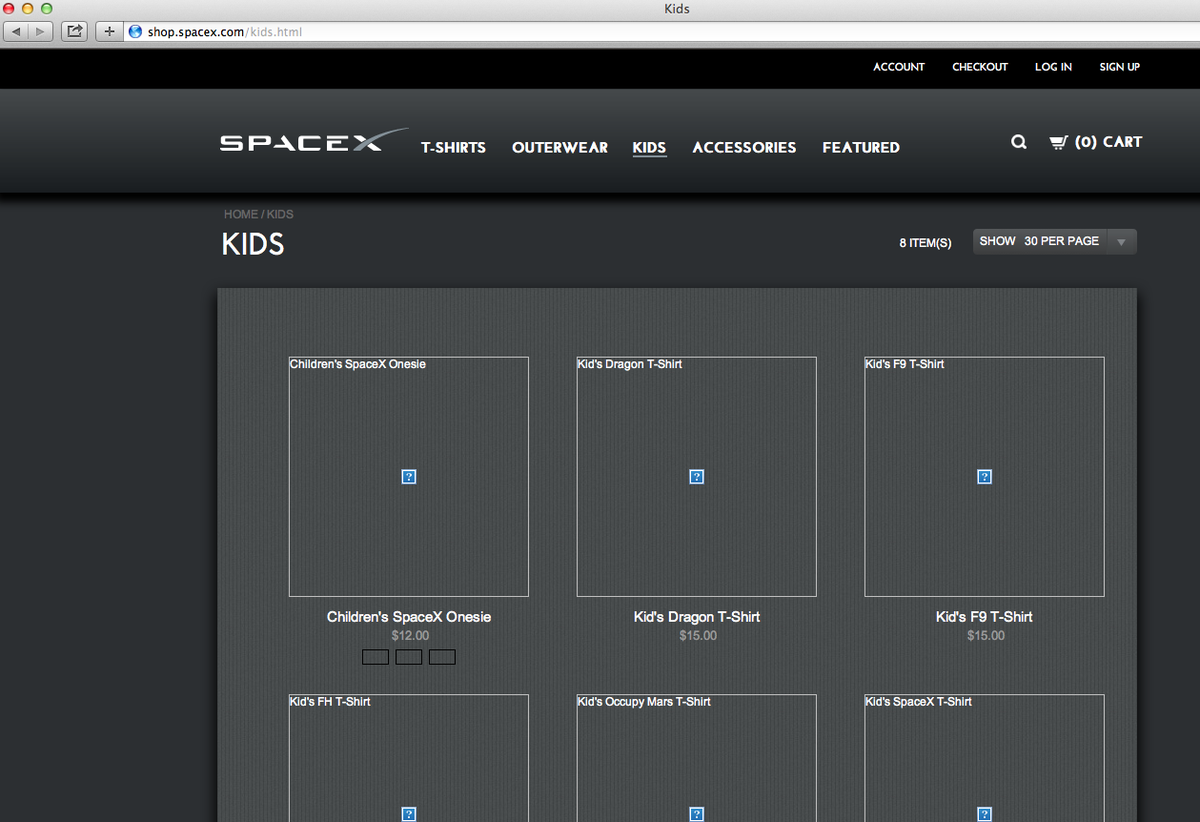Click the globe site icon in address bar

tap(136, 32)
